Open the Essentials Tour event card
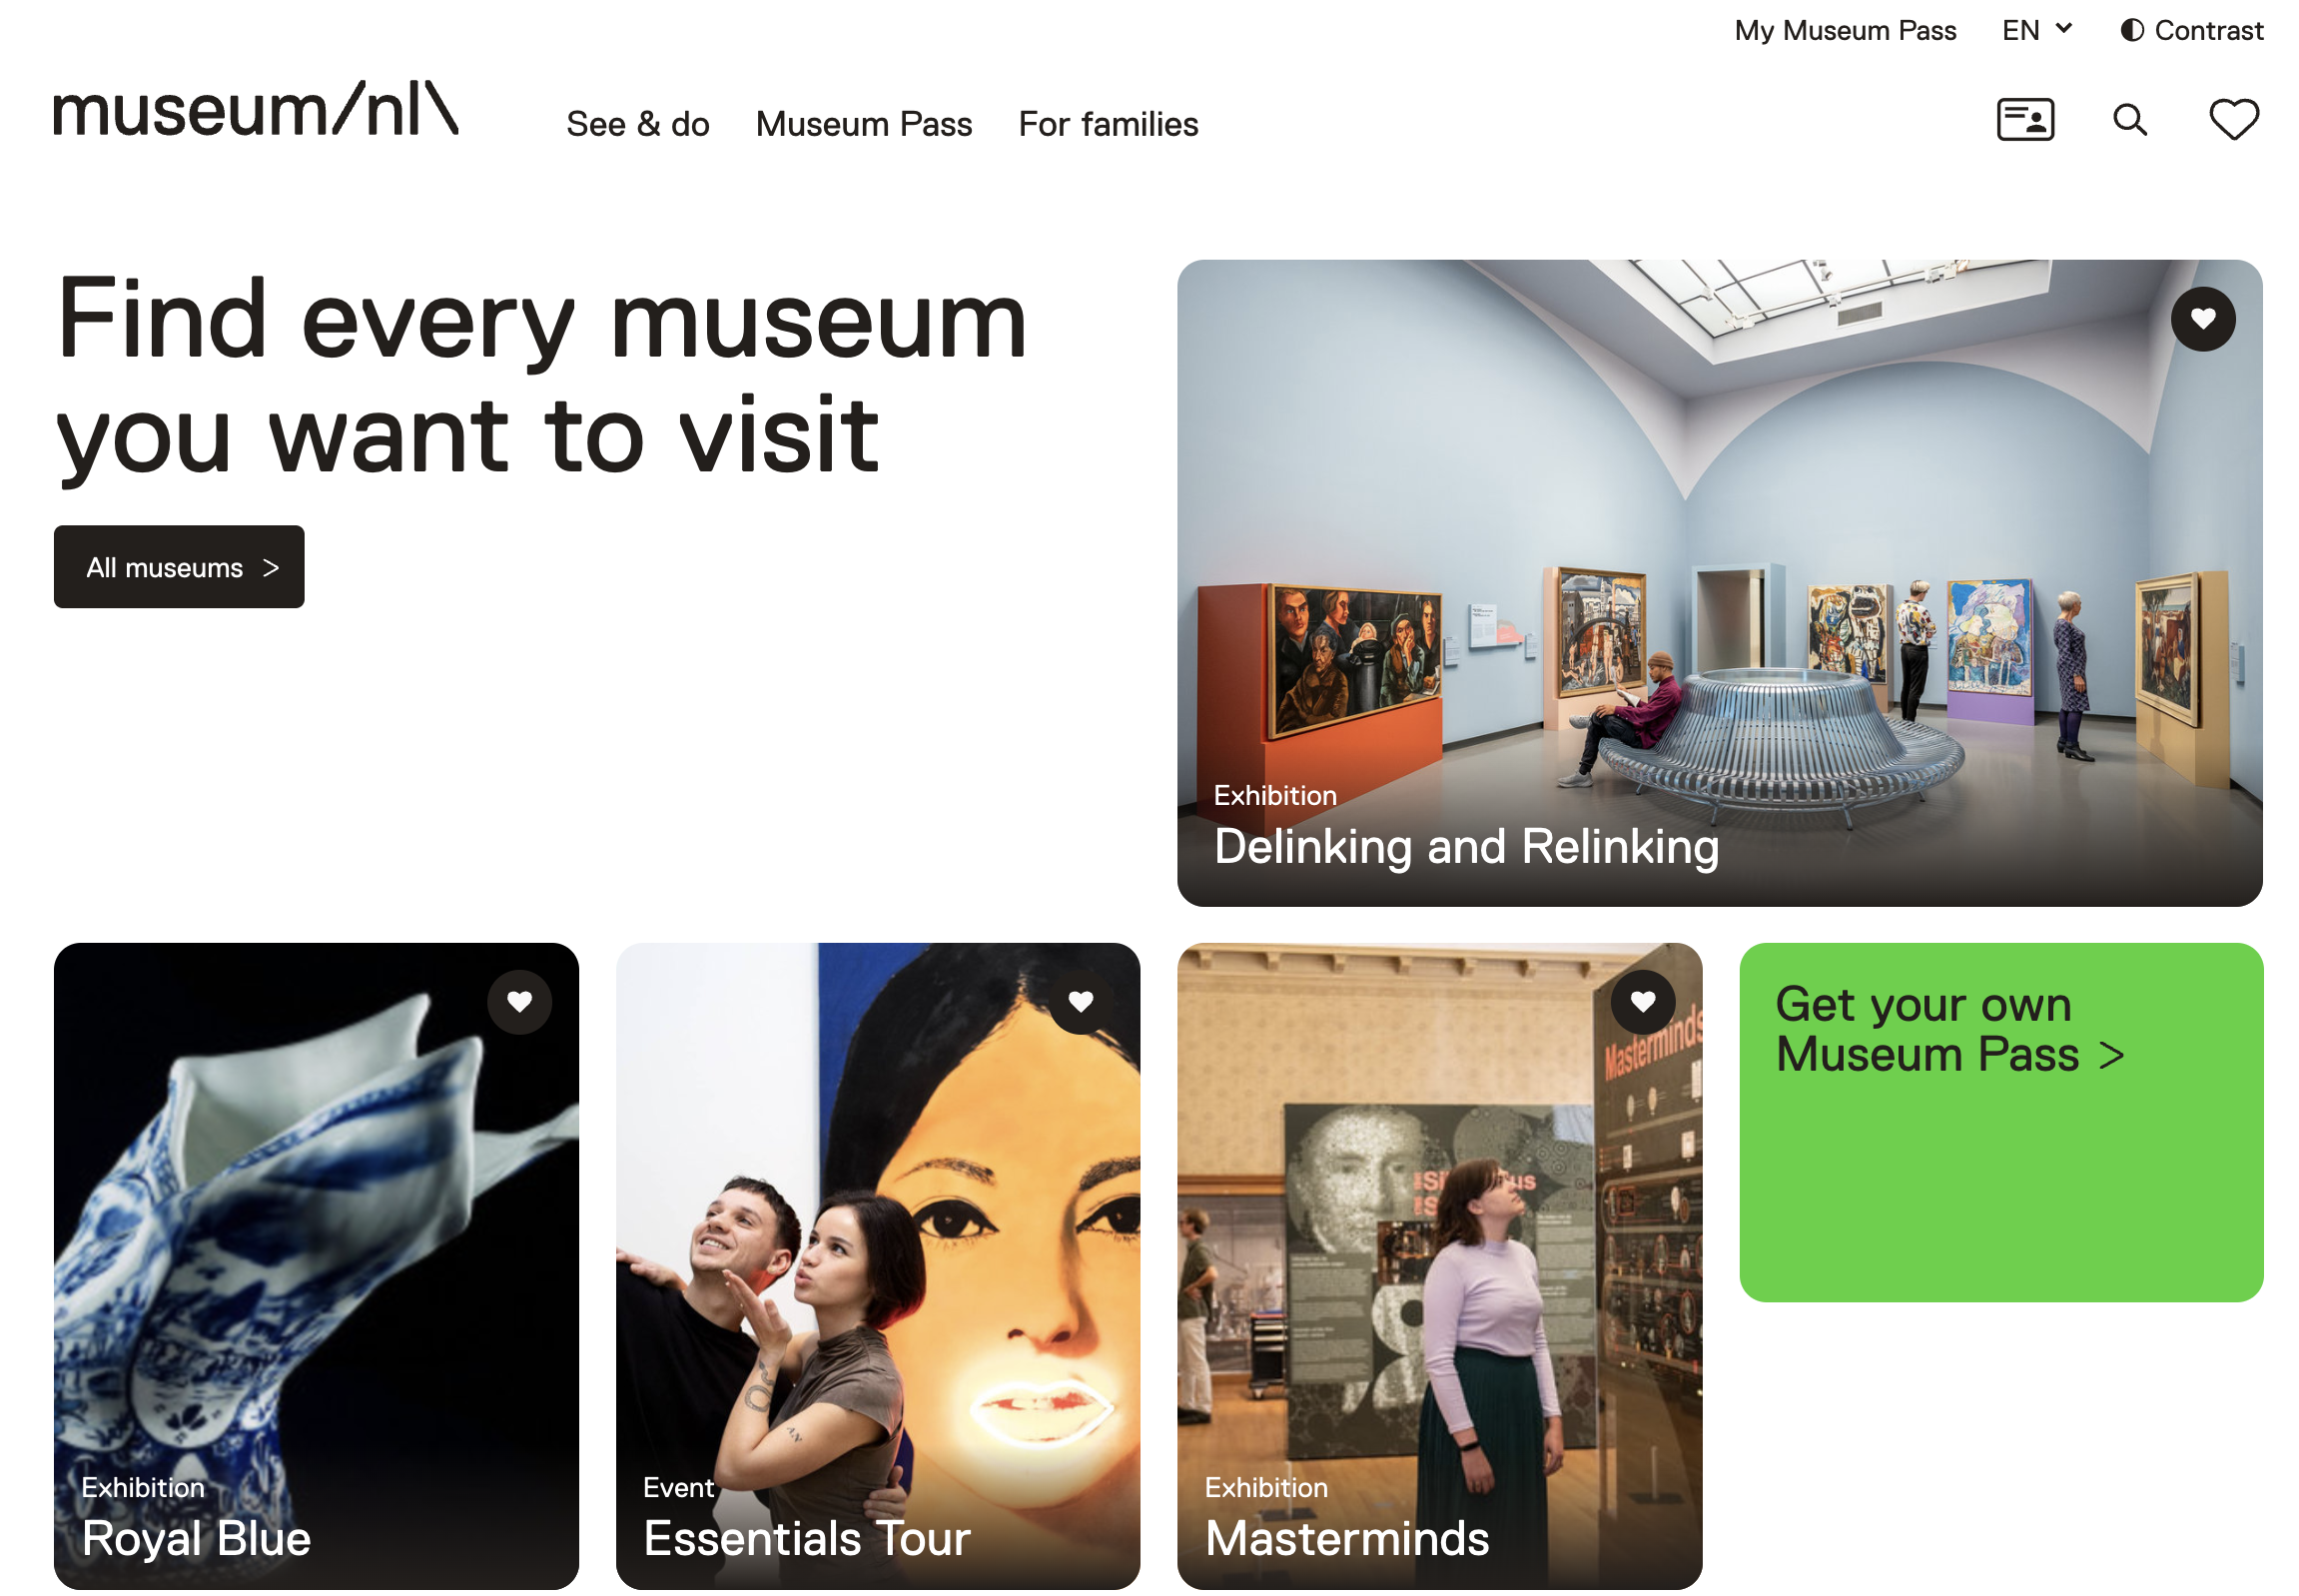2299x1596 pixels. point(878,1267)
